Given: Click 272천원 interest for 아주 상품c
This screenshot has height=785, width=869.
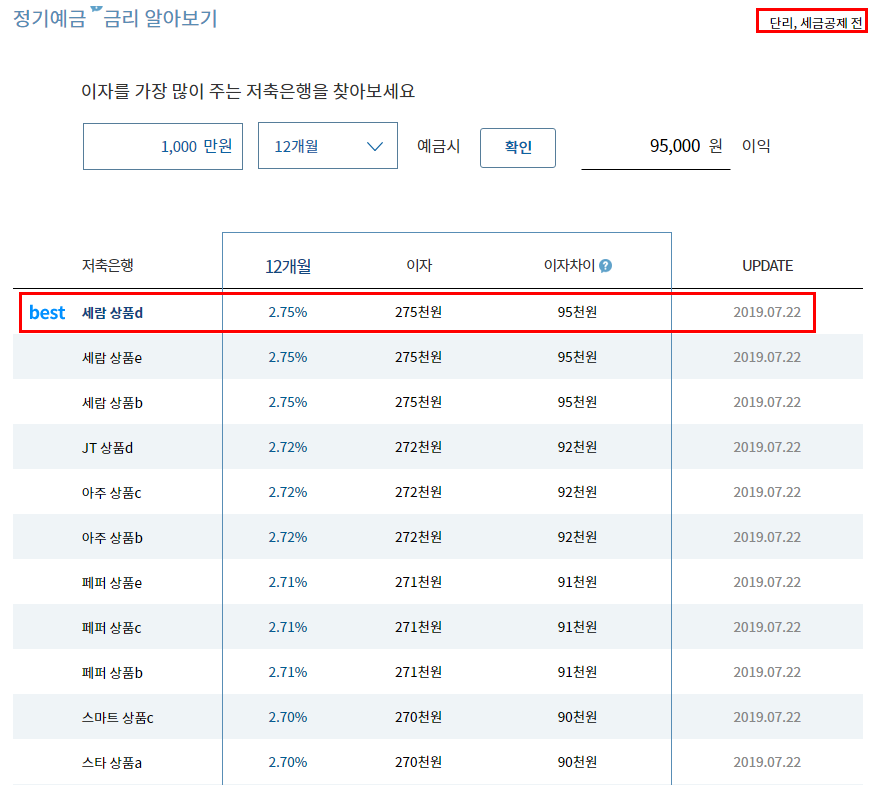Looking at the screenshot, I should pos(418,492).
